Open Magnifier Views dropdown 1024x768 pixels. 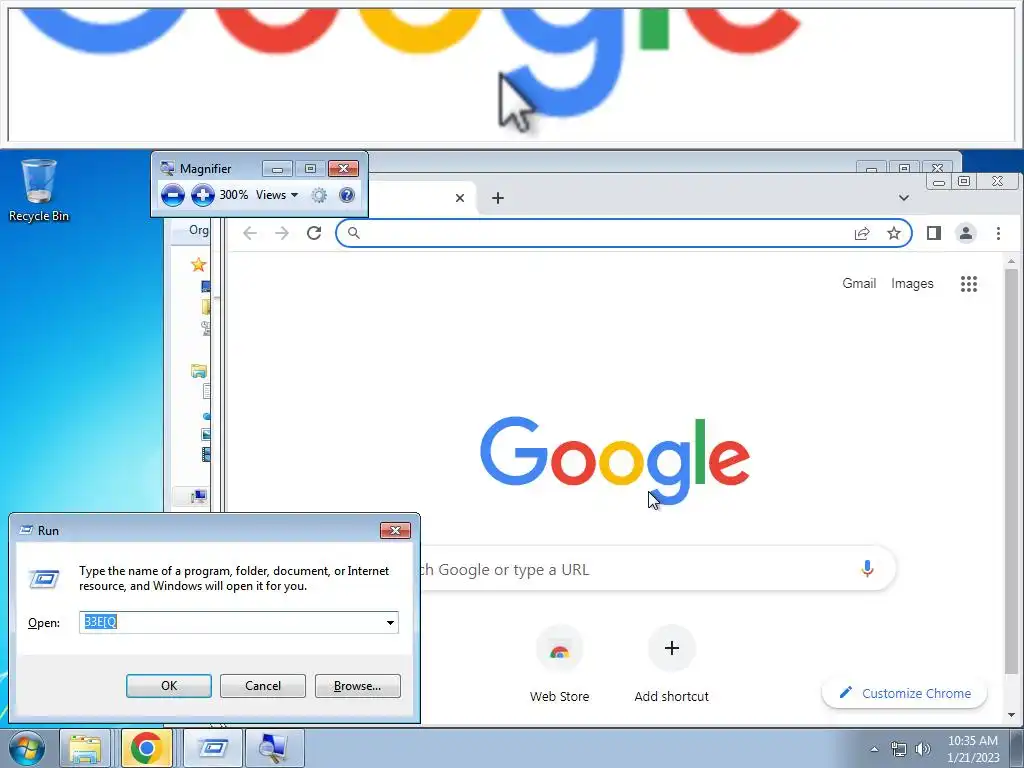[x=277, y=195]
